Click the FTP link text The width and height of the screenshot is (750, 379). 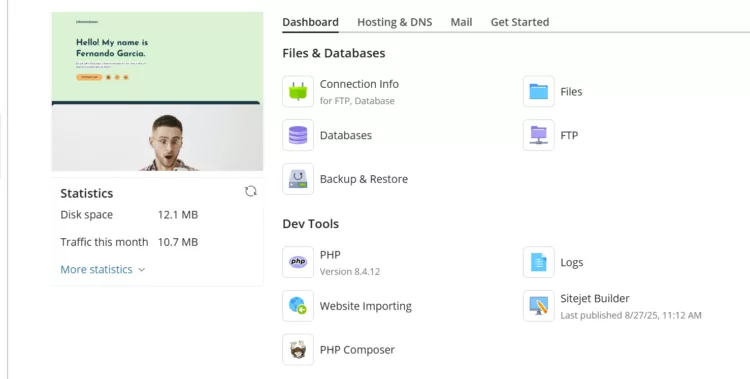569,135
